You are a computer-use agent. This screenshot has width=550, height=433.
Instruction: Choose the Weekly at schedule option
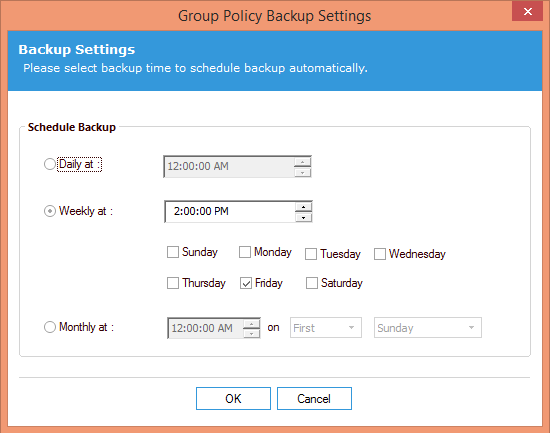50,211
